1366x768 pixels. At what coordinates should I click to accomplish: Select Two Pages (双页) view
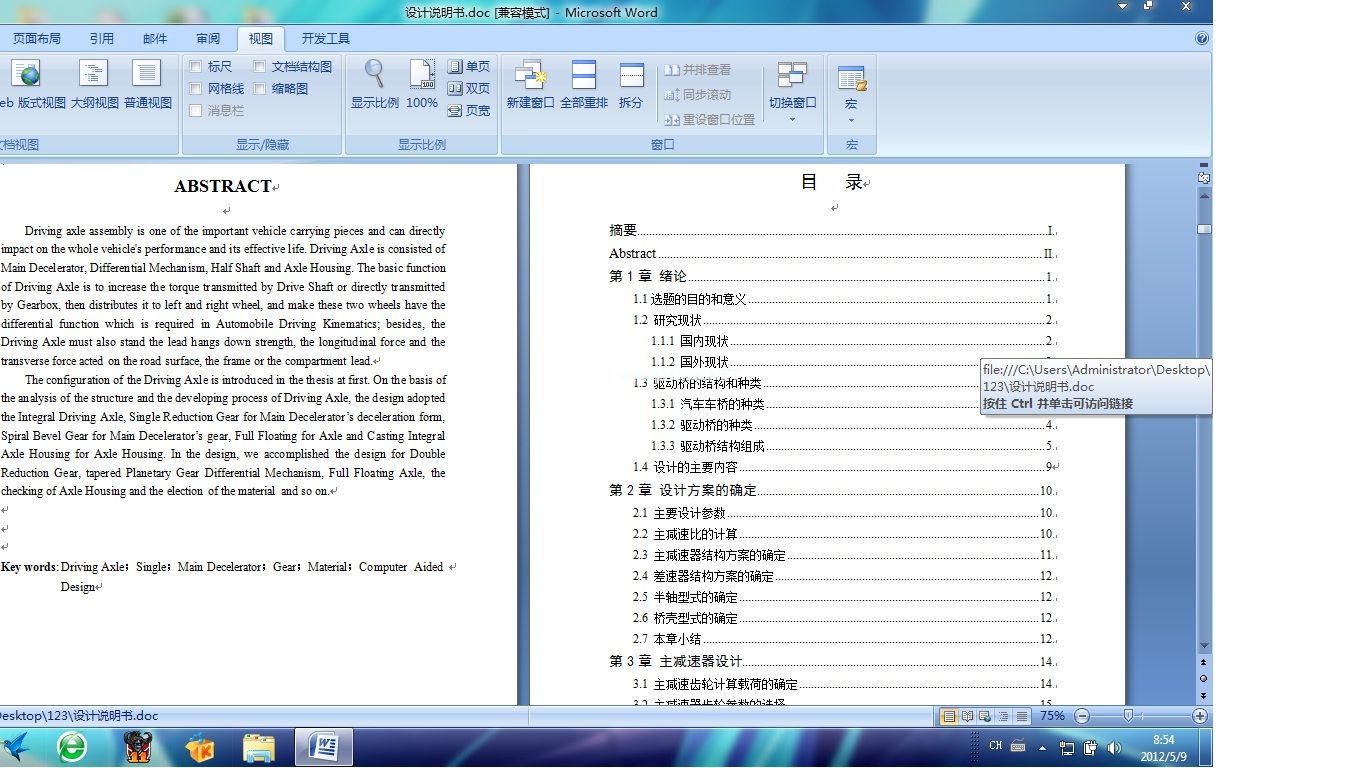tap(469, 88)
